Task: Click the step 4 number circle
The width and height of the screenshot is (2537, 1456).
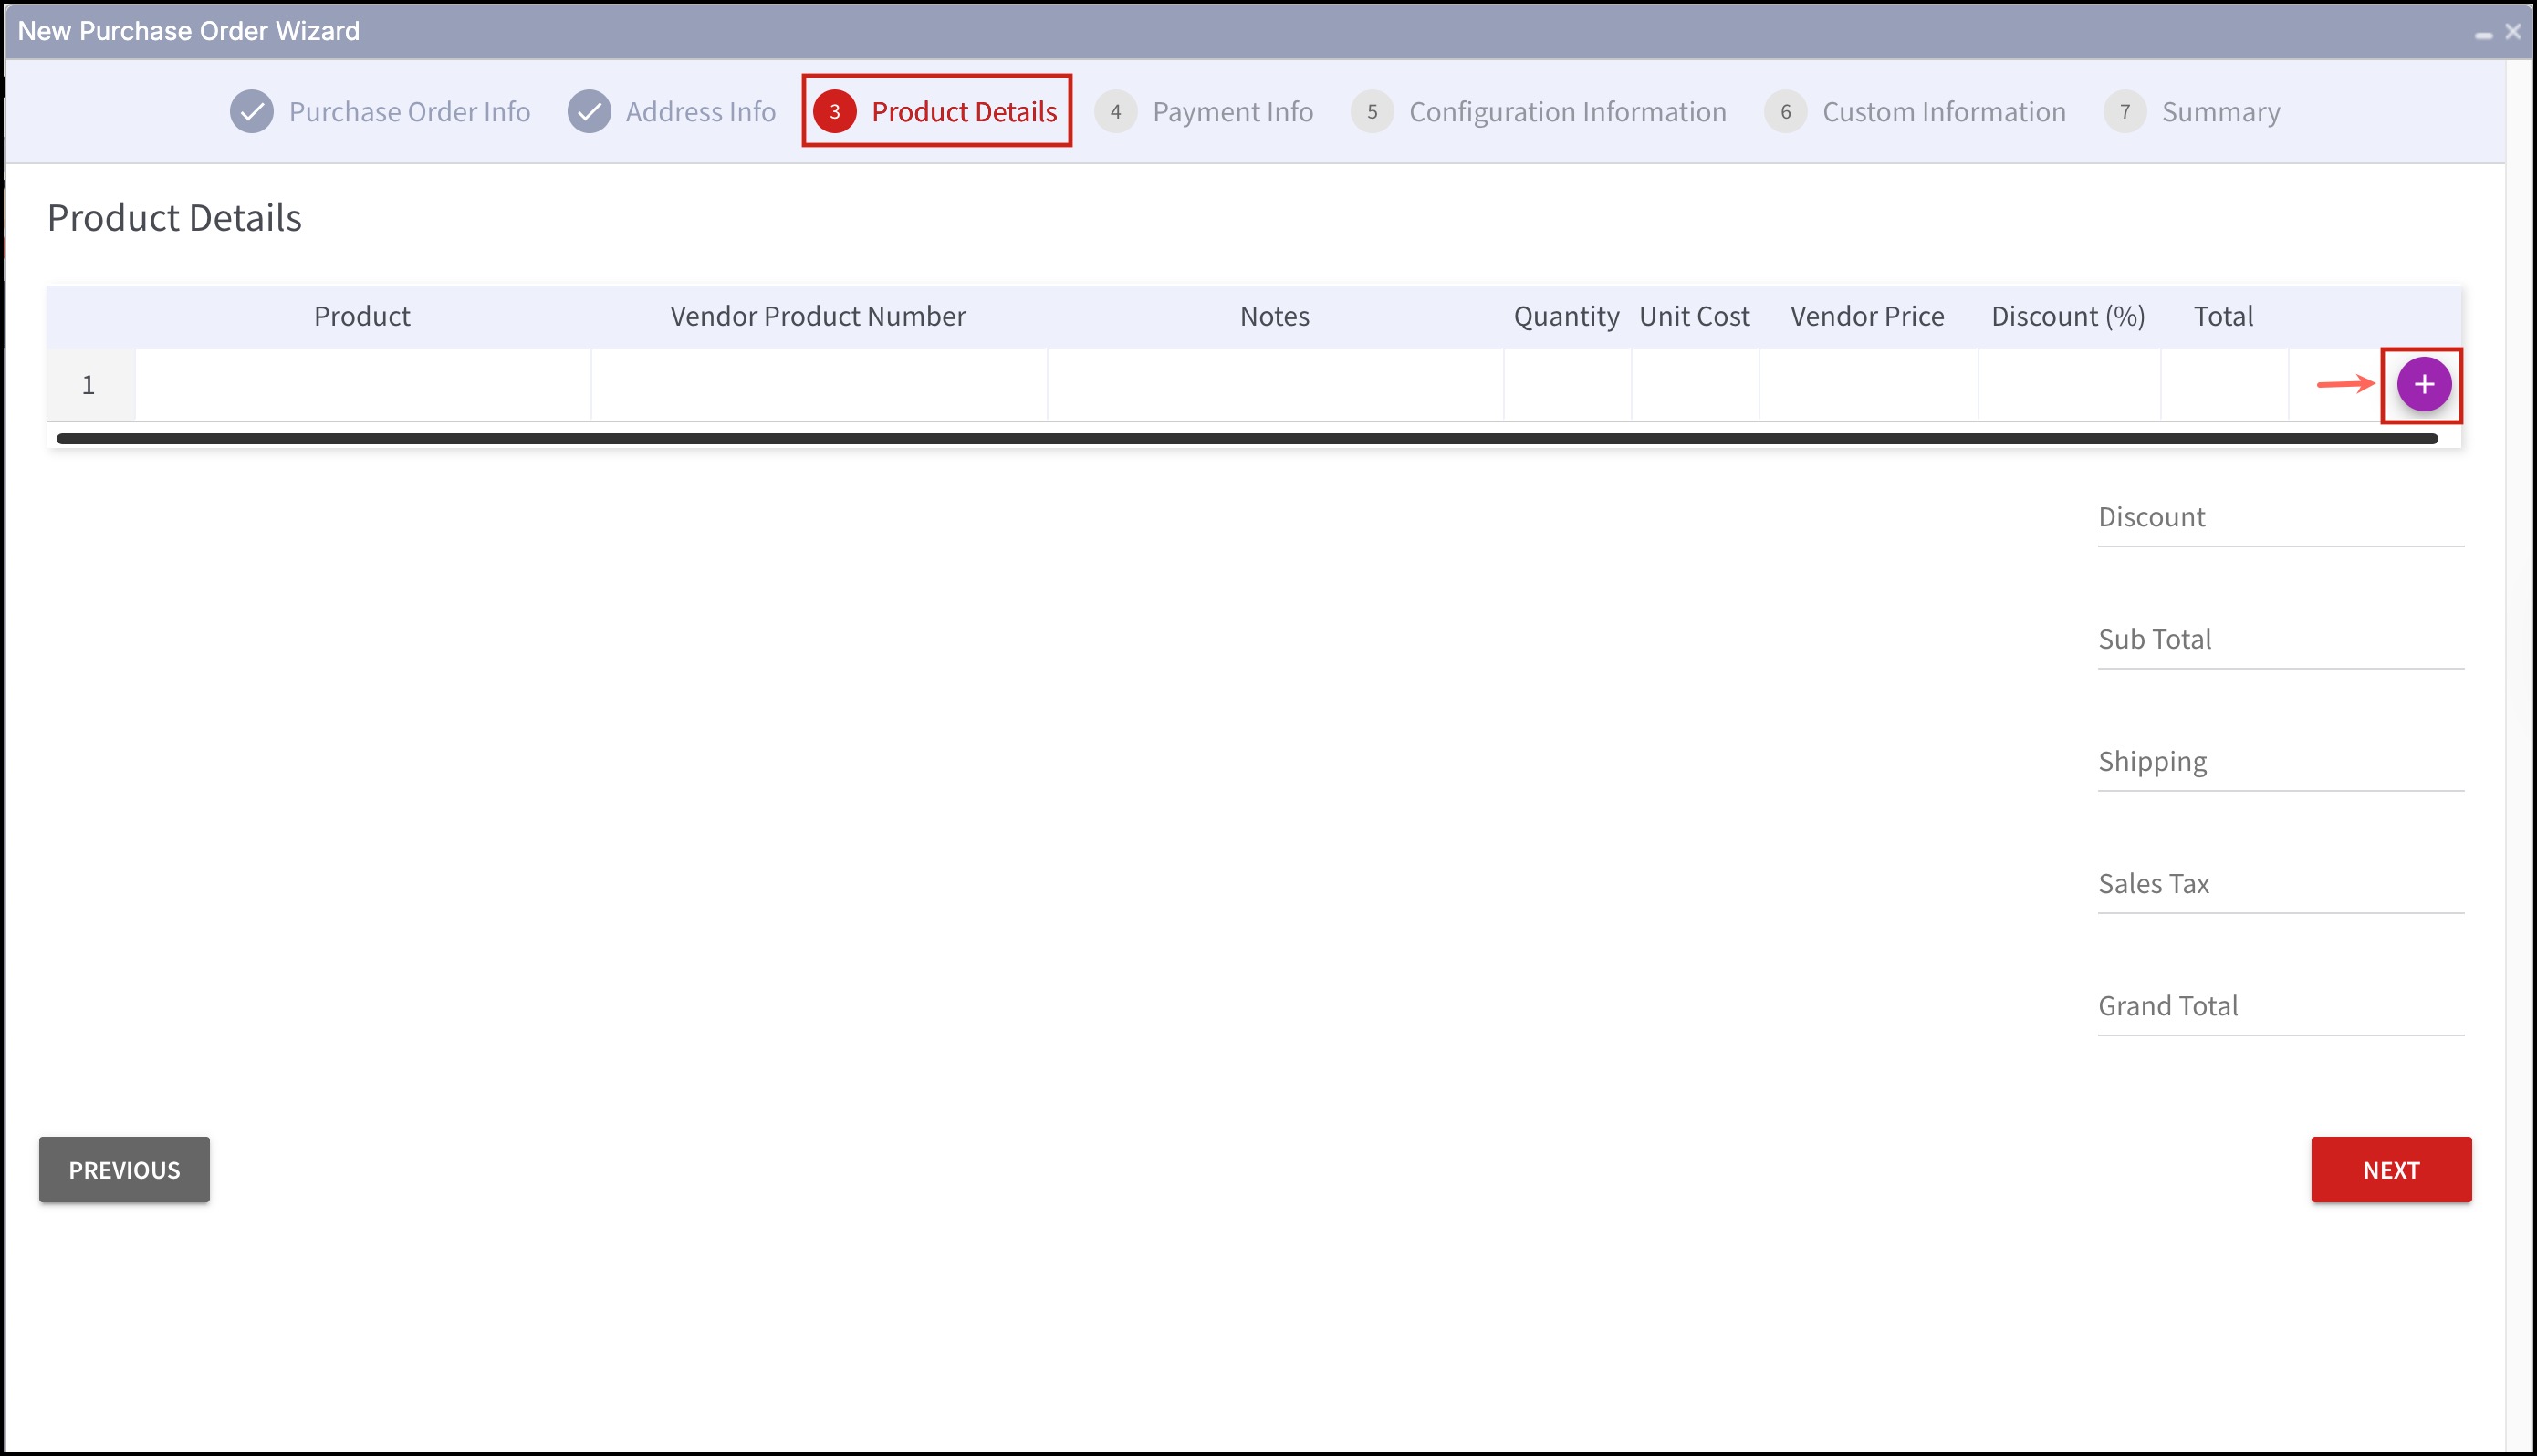Action: 1115,111
